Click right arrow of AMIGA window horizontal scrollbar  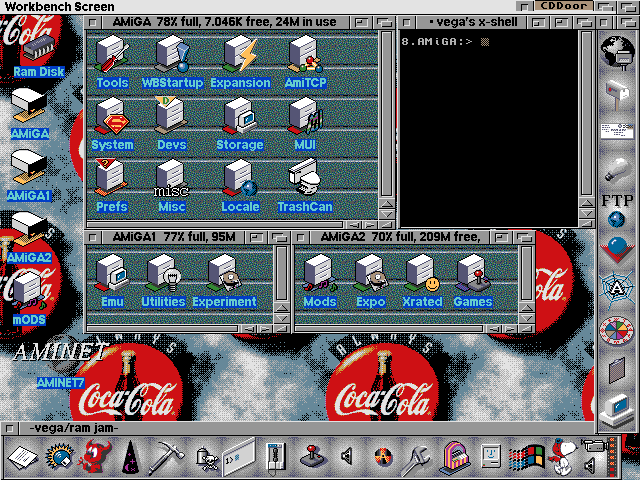point(370,224)
